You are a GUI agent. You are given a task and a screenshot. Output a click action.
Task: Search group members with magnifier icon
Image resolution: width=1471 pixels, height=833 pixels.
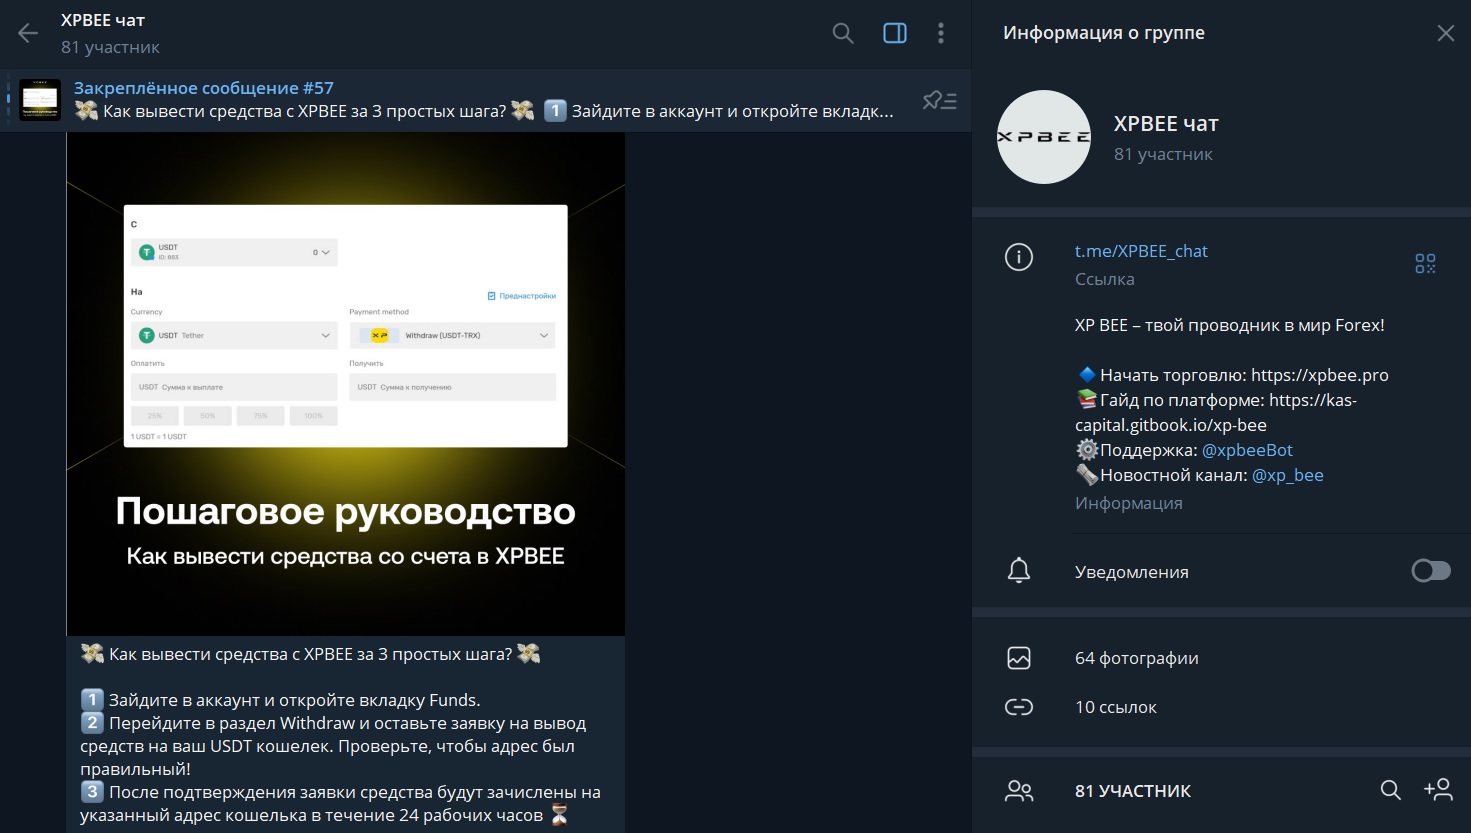point(1390,790)
